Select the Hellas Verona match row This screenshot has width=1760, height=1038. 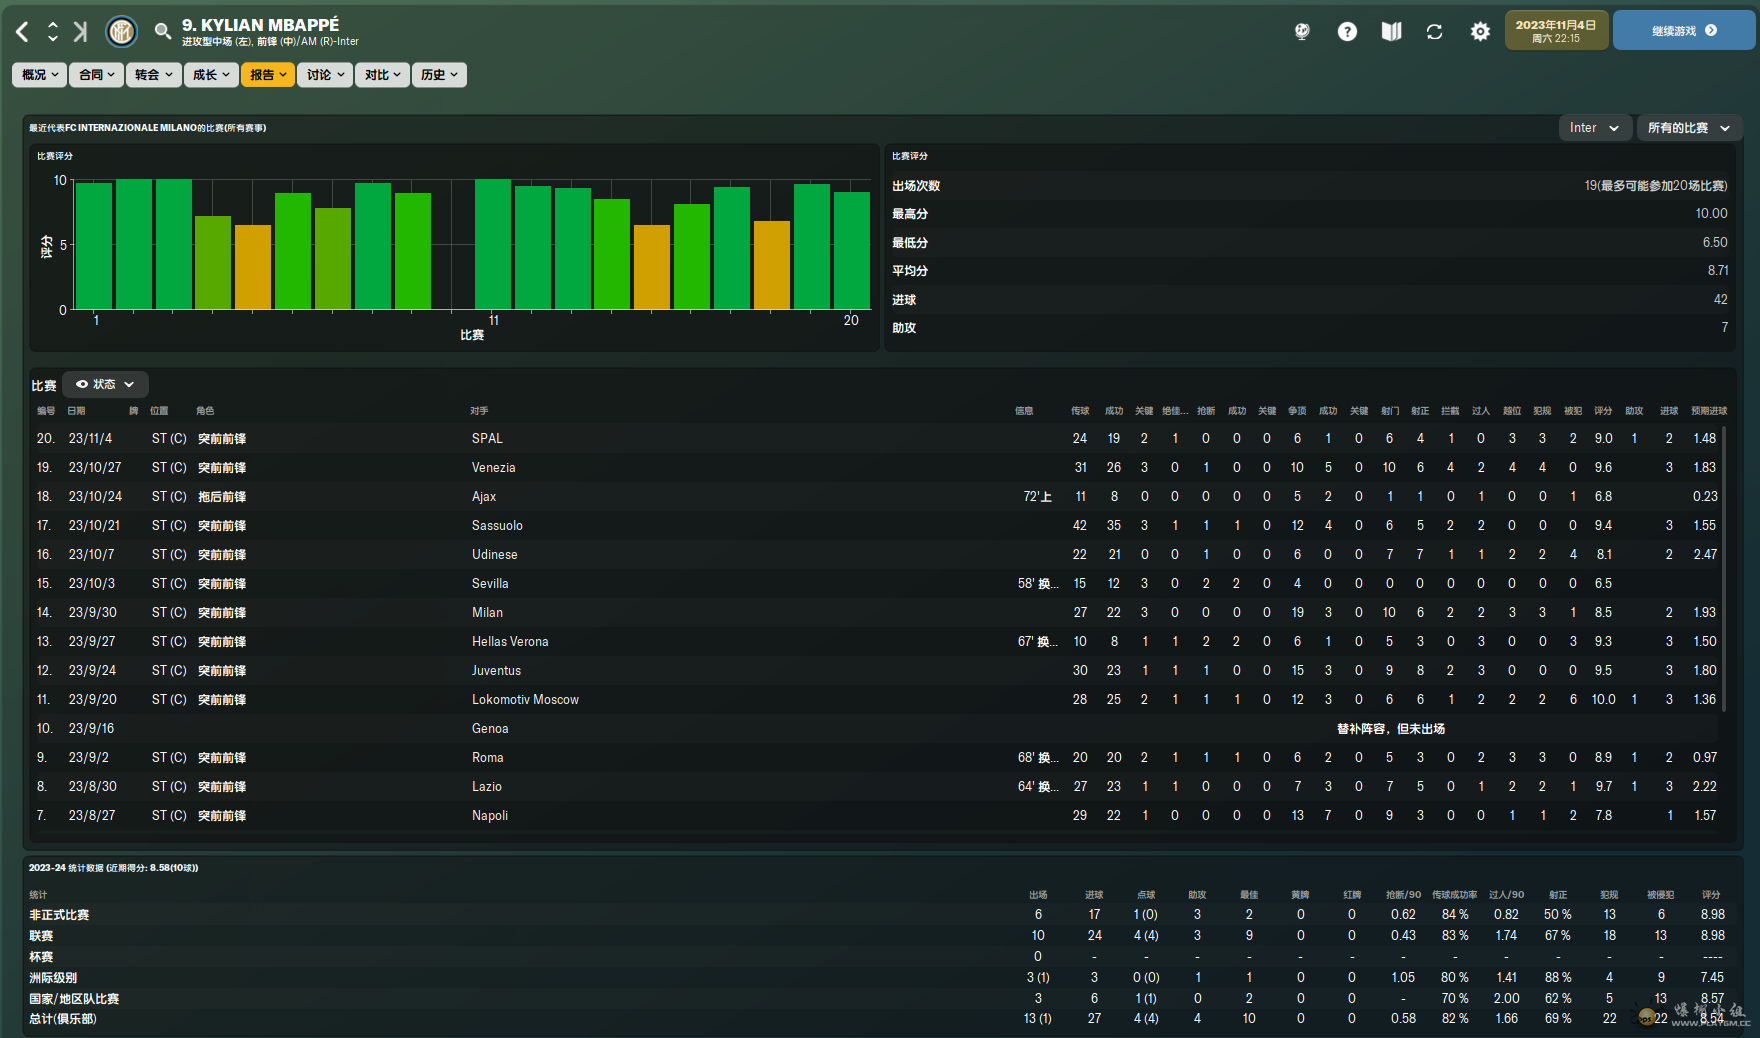point(877,642)
